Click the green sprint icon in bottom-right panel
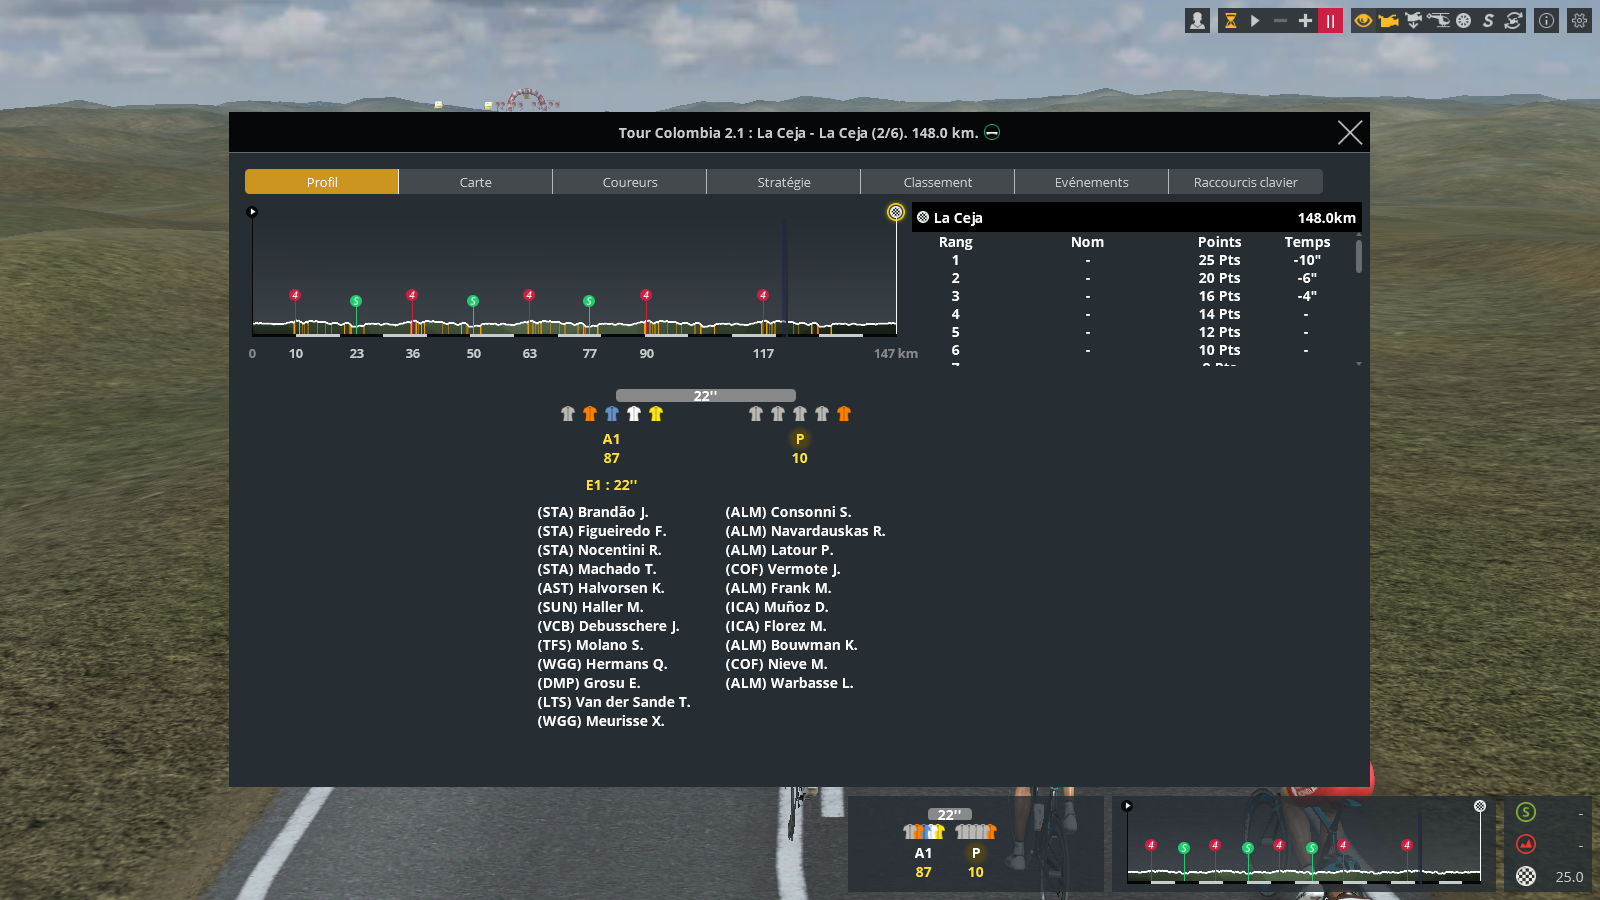The width and height of the screenshot is (1600, 900). tap(1526, 812)
